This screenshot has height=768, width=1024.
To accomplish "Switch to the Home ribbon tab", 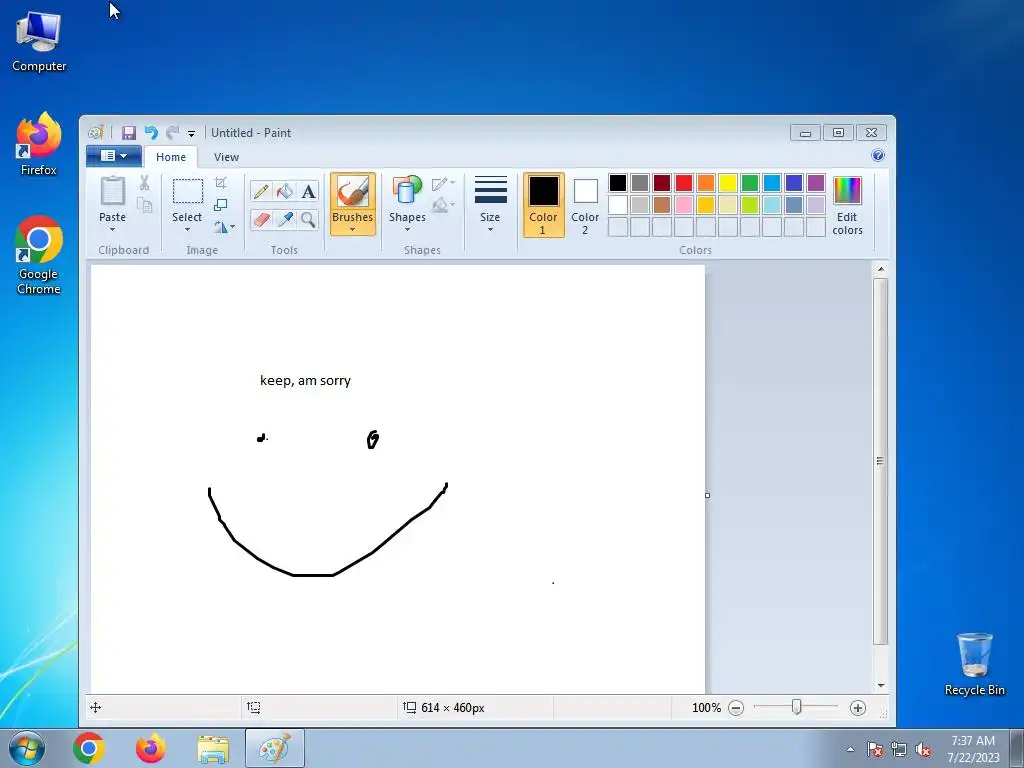I will point(171,157).
